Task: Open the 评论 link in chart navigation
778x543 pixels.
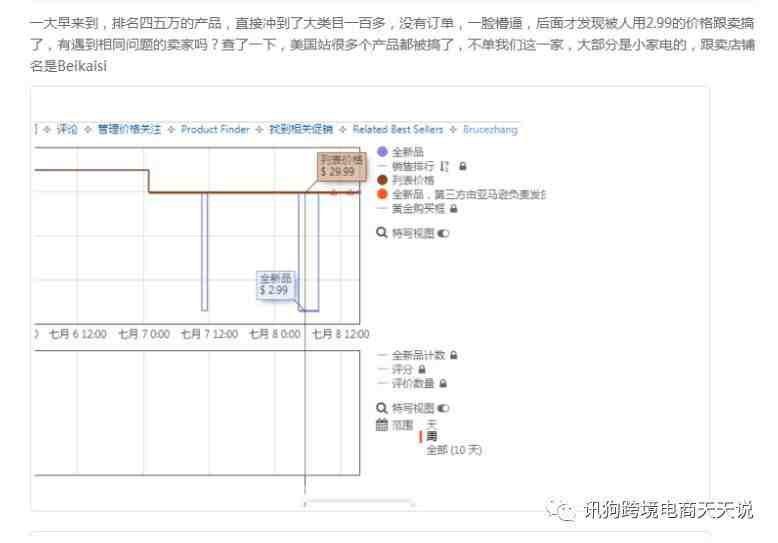Action: (67, 130)
